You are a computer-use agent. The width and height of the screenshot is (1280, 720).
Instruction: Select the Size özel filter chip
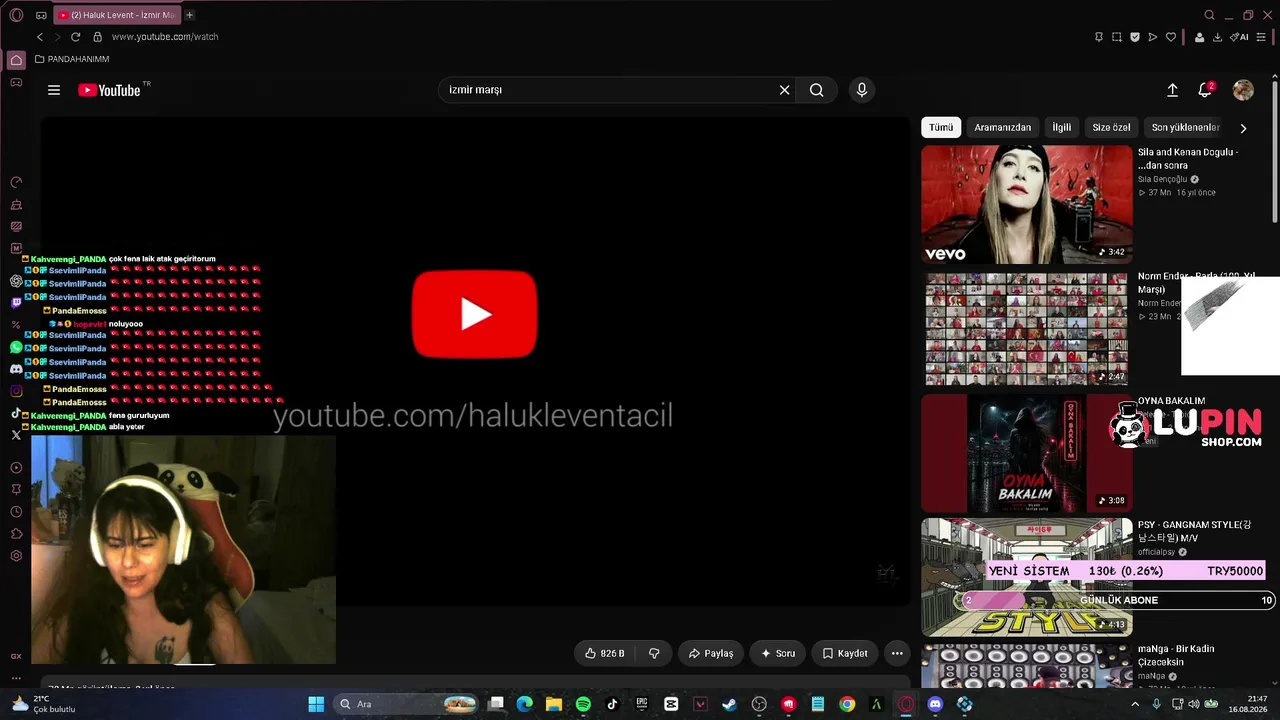click(x=1111, y=128)
